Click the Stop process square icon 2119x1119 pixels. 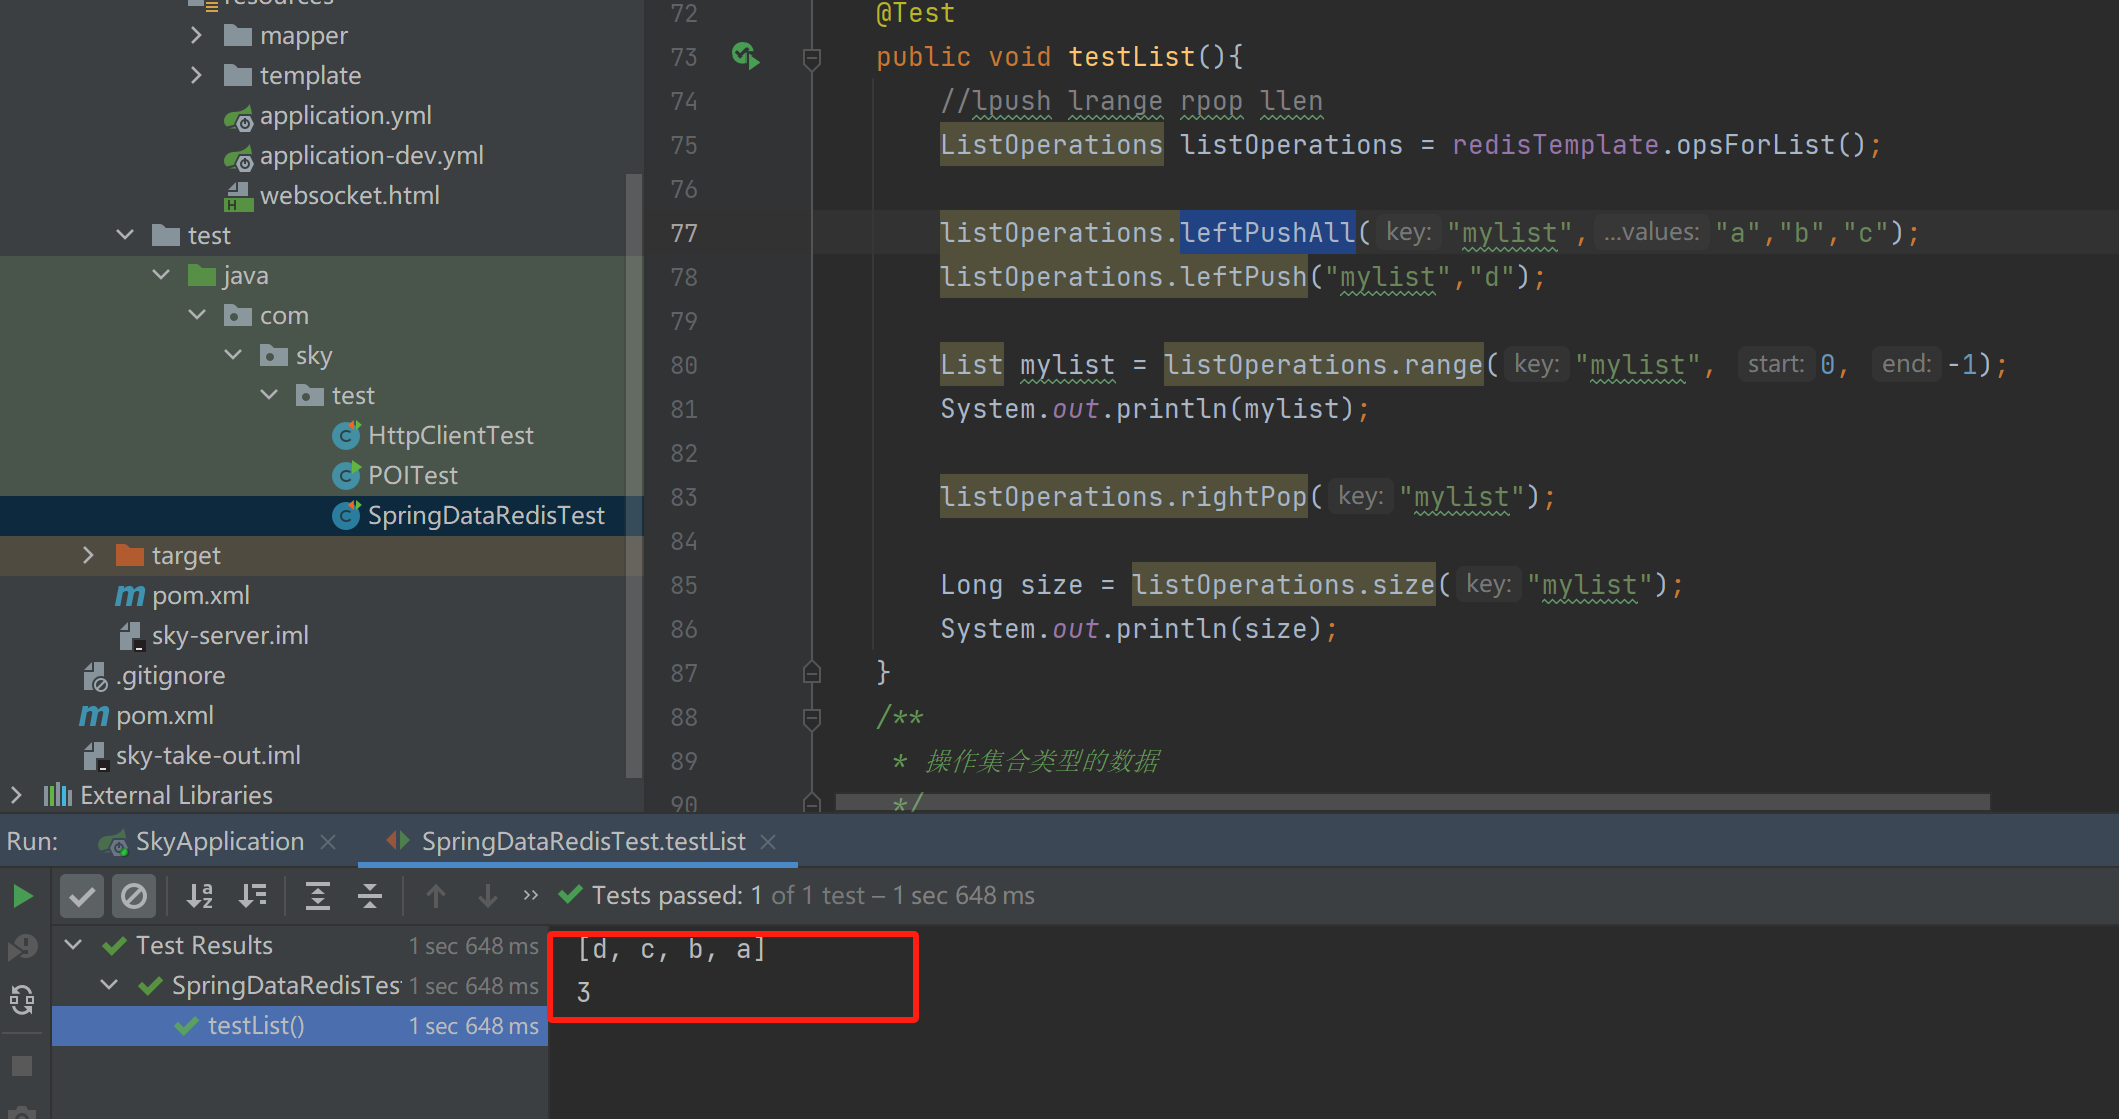22,1066
